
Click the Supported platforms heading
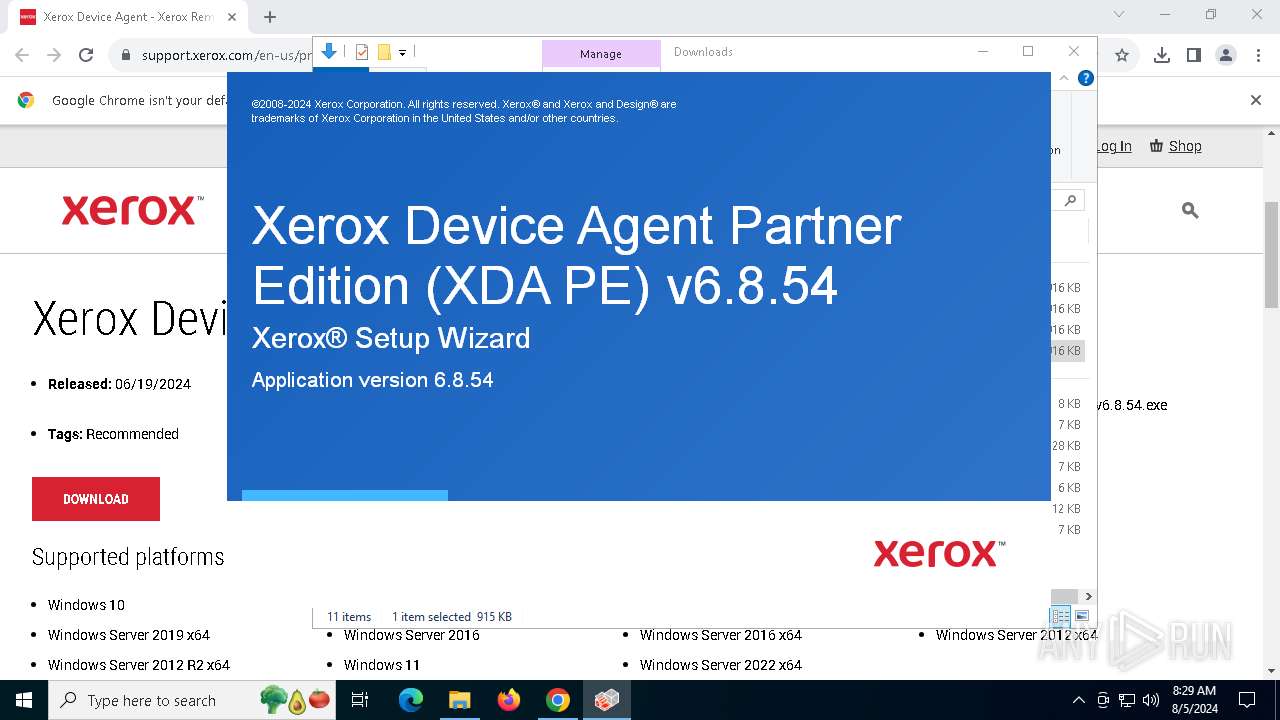[x=128, y=557]
